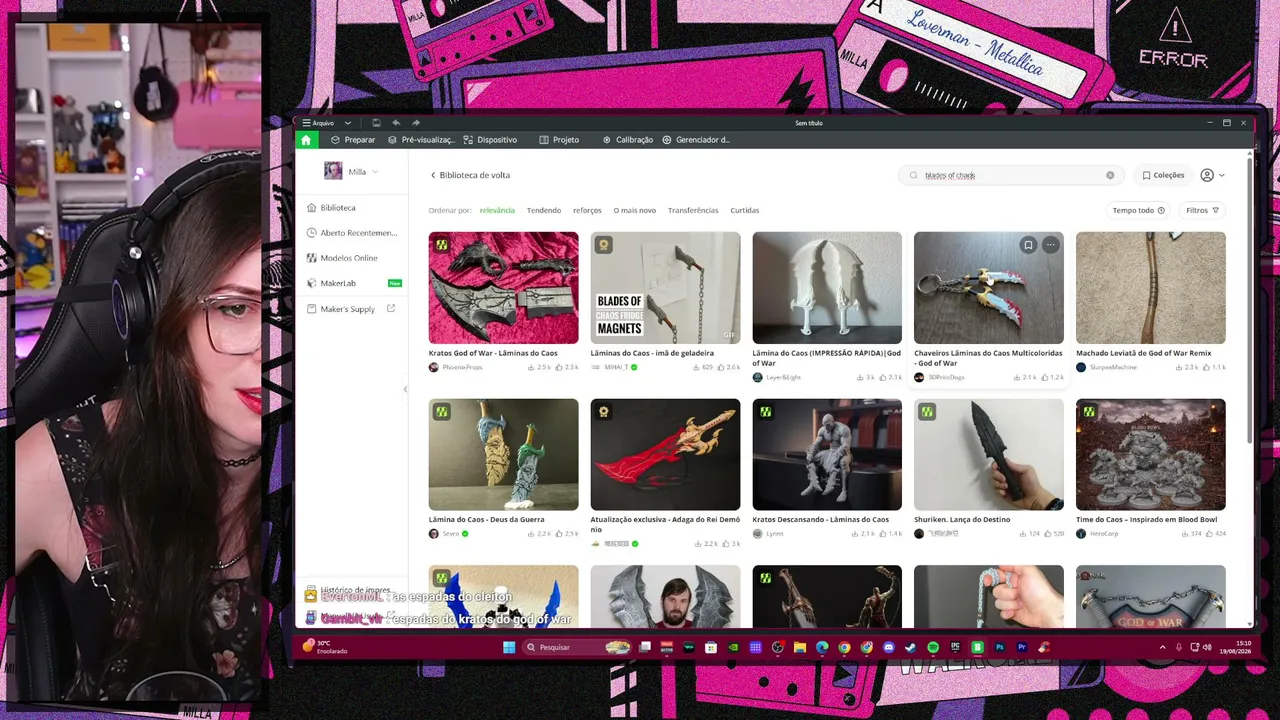1280x720 pixels.
Task: Open the Blades of Chaos Fridge Magnets thumbnail
Action: pos(665,288)
